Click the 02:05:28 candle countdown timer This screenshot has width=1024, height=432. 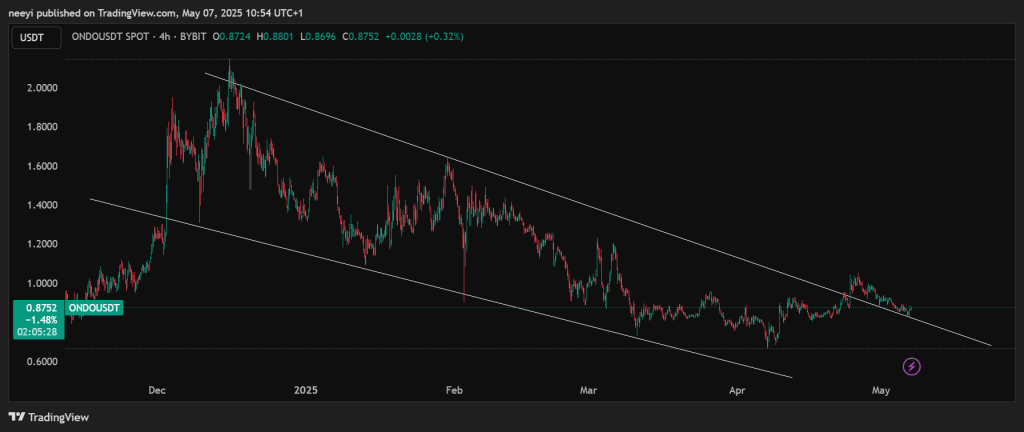coord(39,332)
